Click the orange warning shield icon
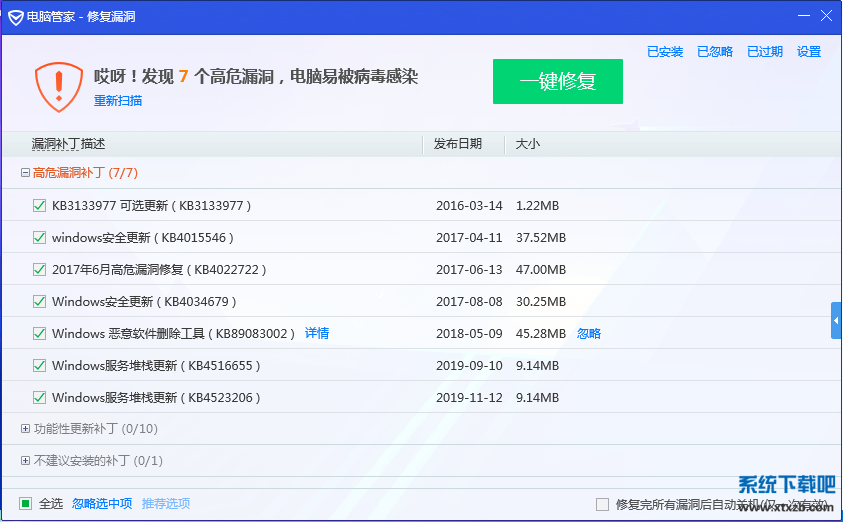Screen dimensions: 843x522 [59, 87]
